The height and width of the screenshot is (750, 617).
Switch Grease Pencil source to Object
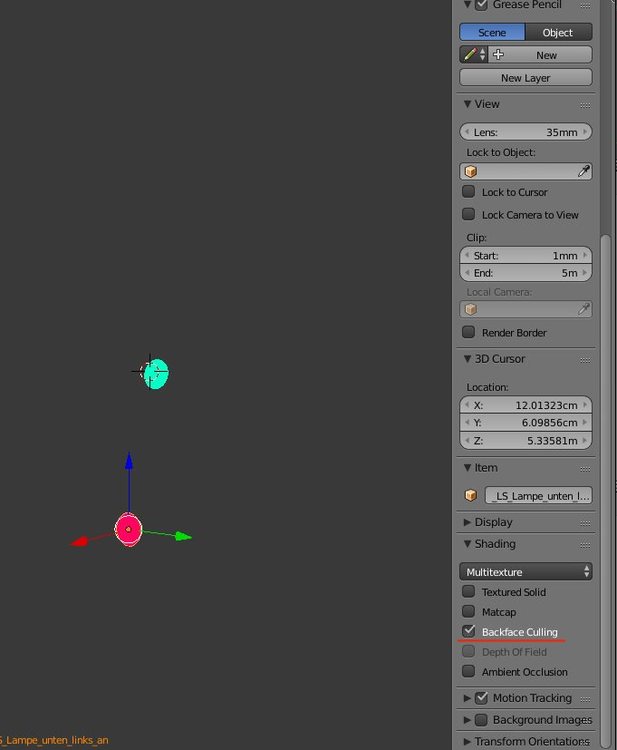(559, 32)
